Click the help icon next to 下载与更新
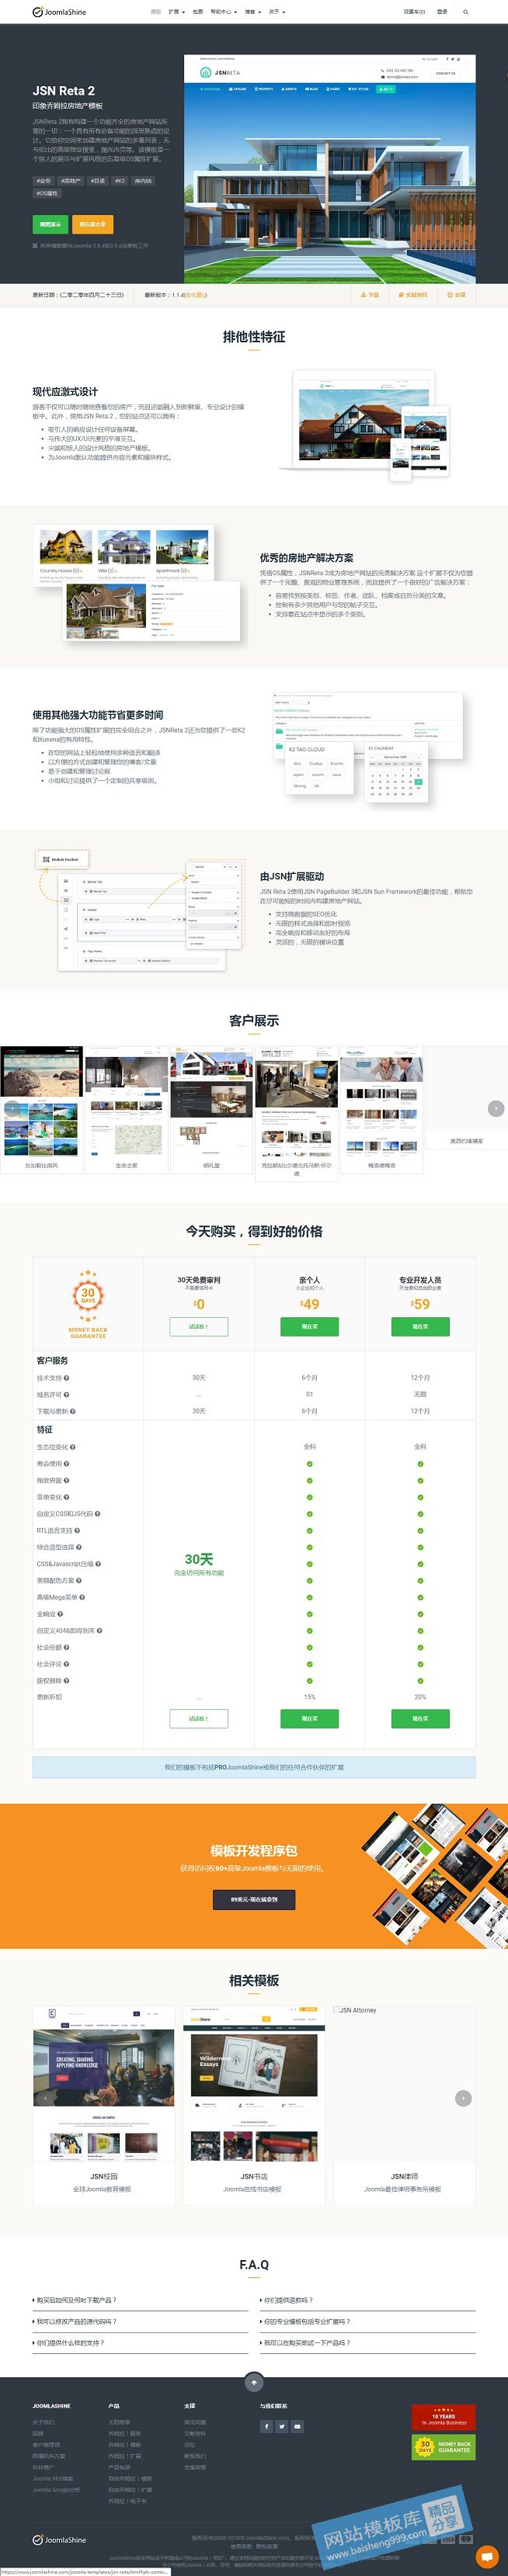This screenshot has width=508, height=2576. point(73,1411)
